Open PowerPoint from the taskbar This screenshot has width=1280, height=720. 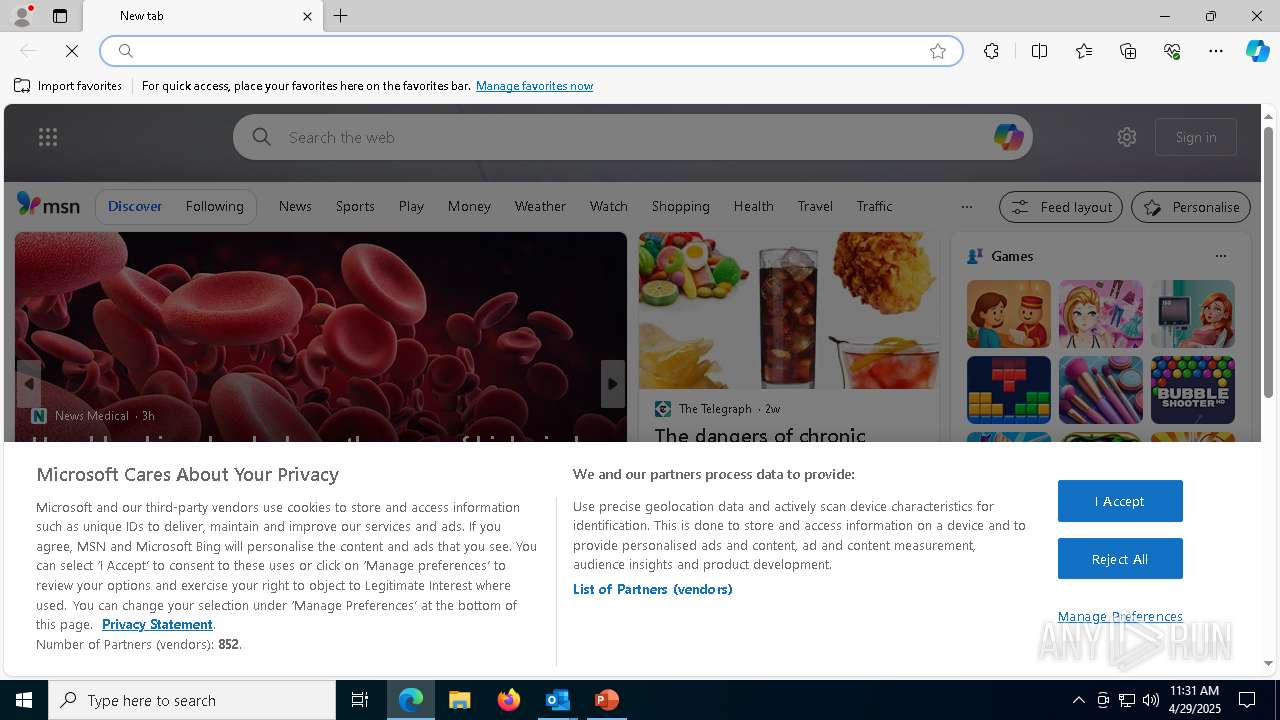(606, 700)
